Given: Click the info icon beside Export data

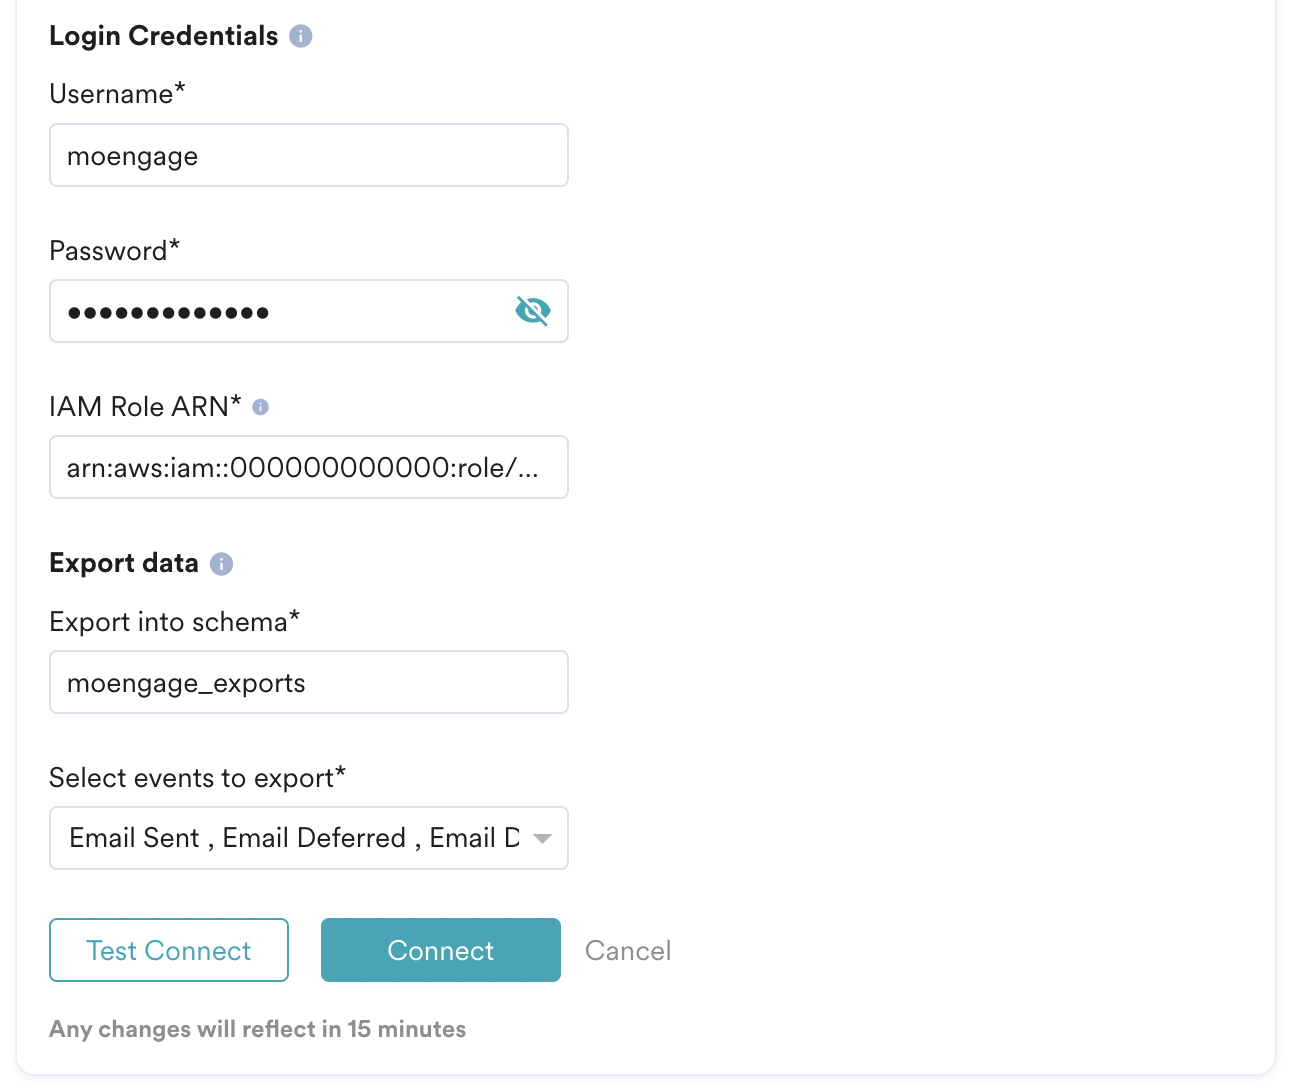Looking at the screenshot, I should pyautogui.click(x=222, y=564).
